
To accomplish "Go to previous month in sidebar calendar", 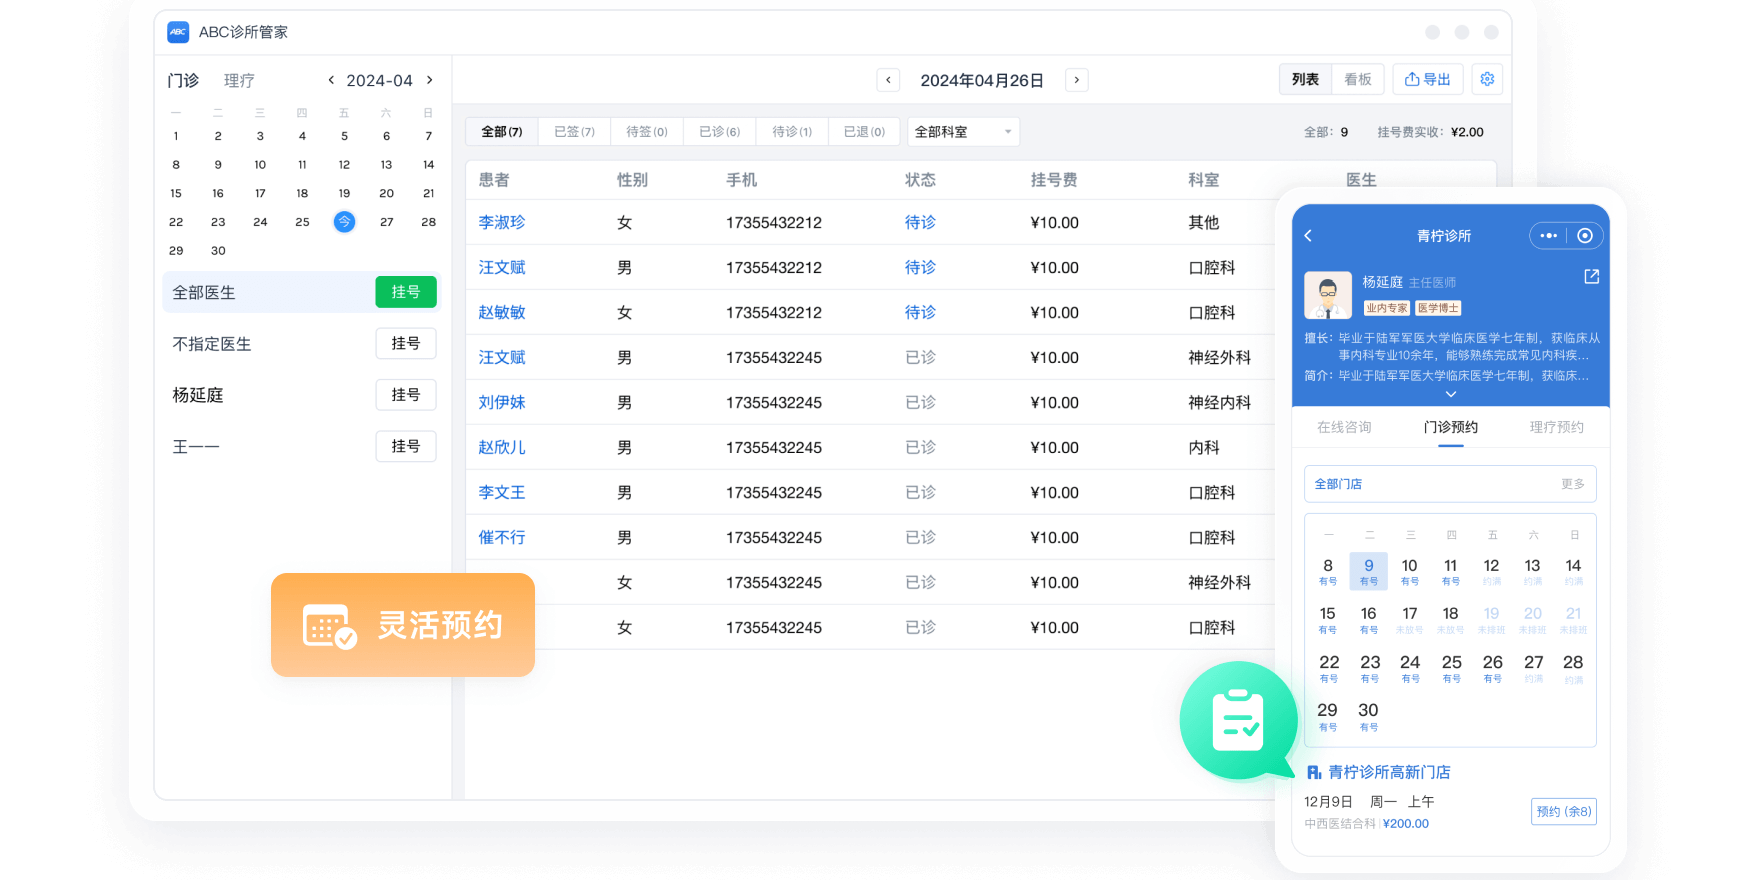I will click(x=331, y=80).
